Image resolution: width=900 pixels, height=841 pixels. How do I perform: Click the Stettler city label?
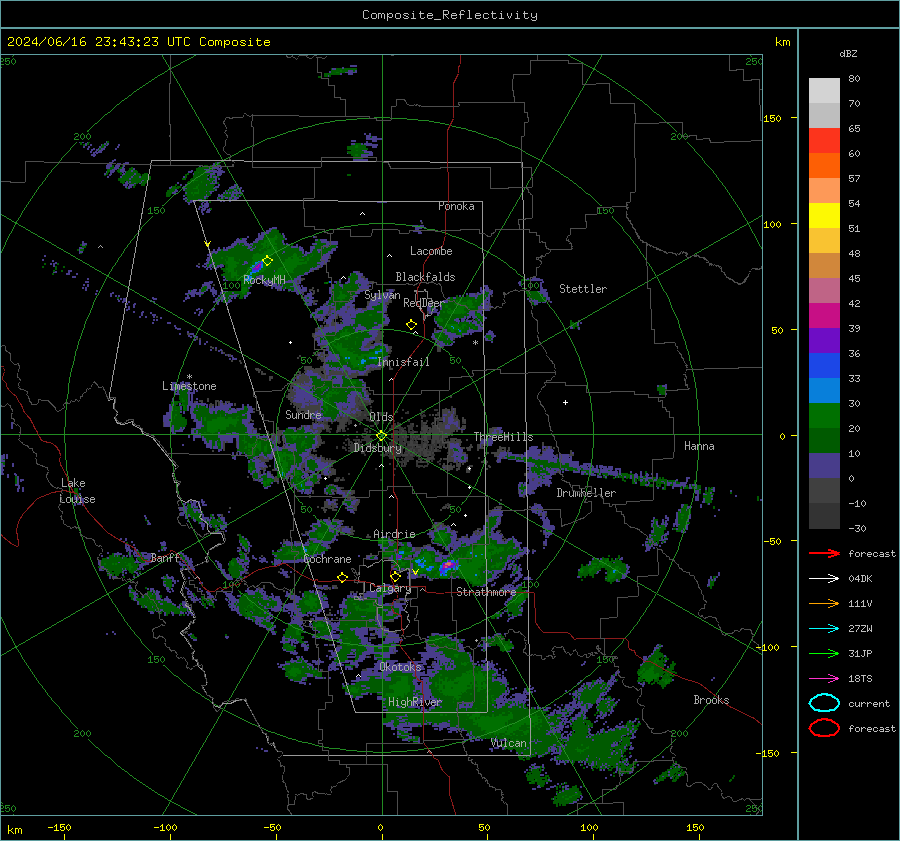click(583, 289)
